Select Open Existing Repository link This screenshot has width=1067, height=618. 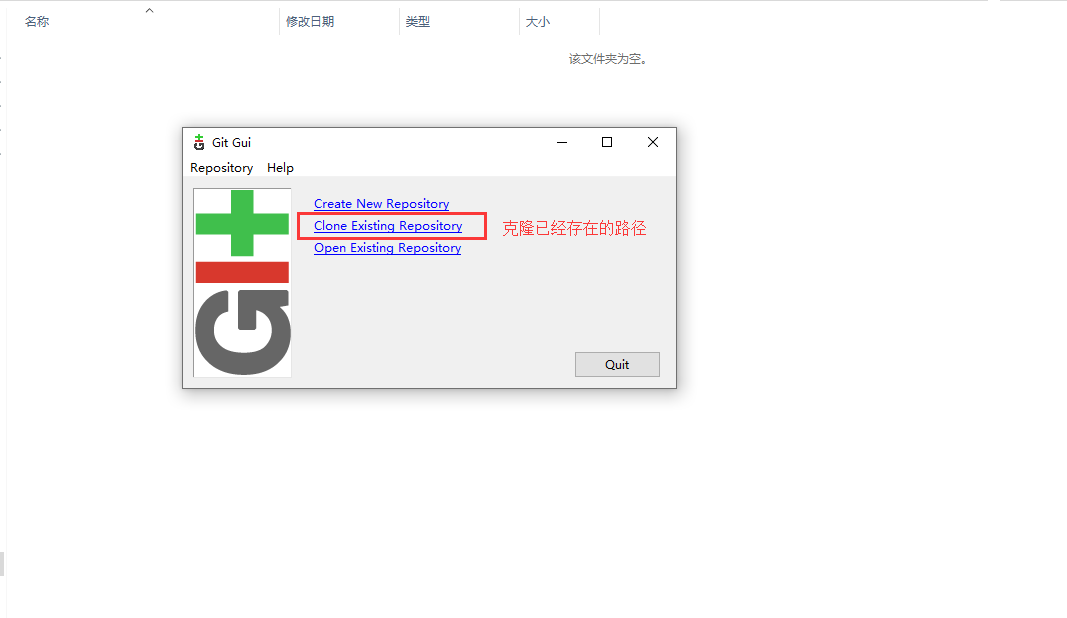(x=387, y=248)
